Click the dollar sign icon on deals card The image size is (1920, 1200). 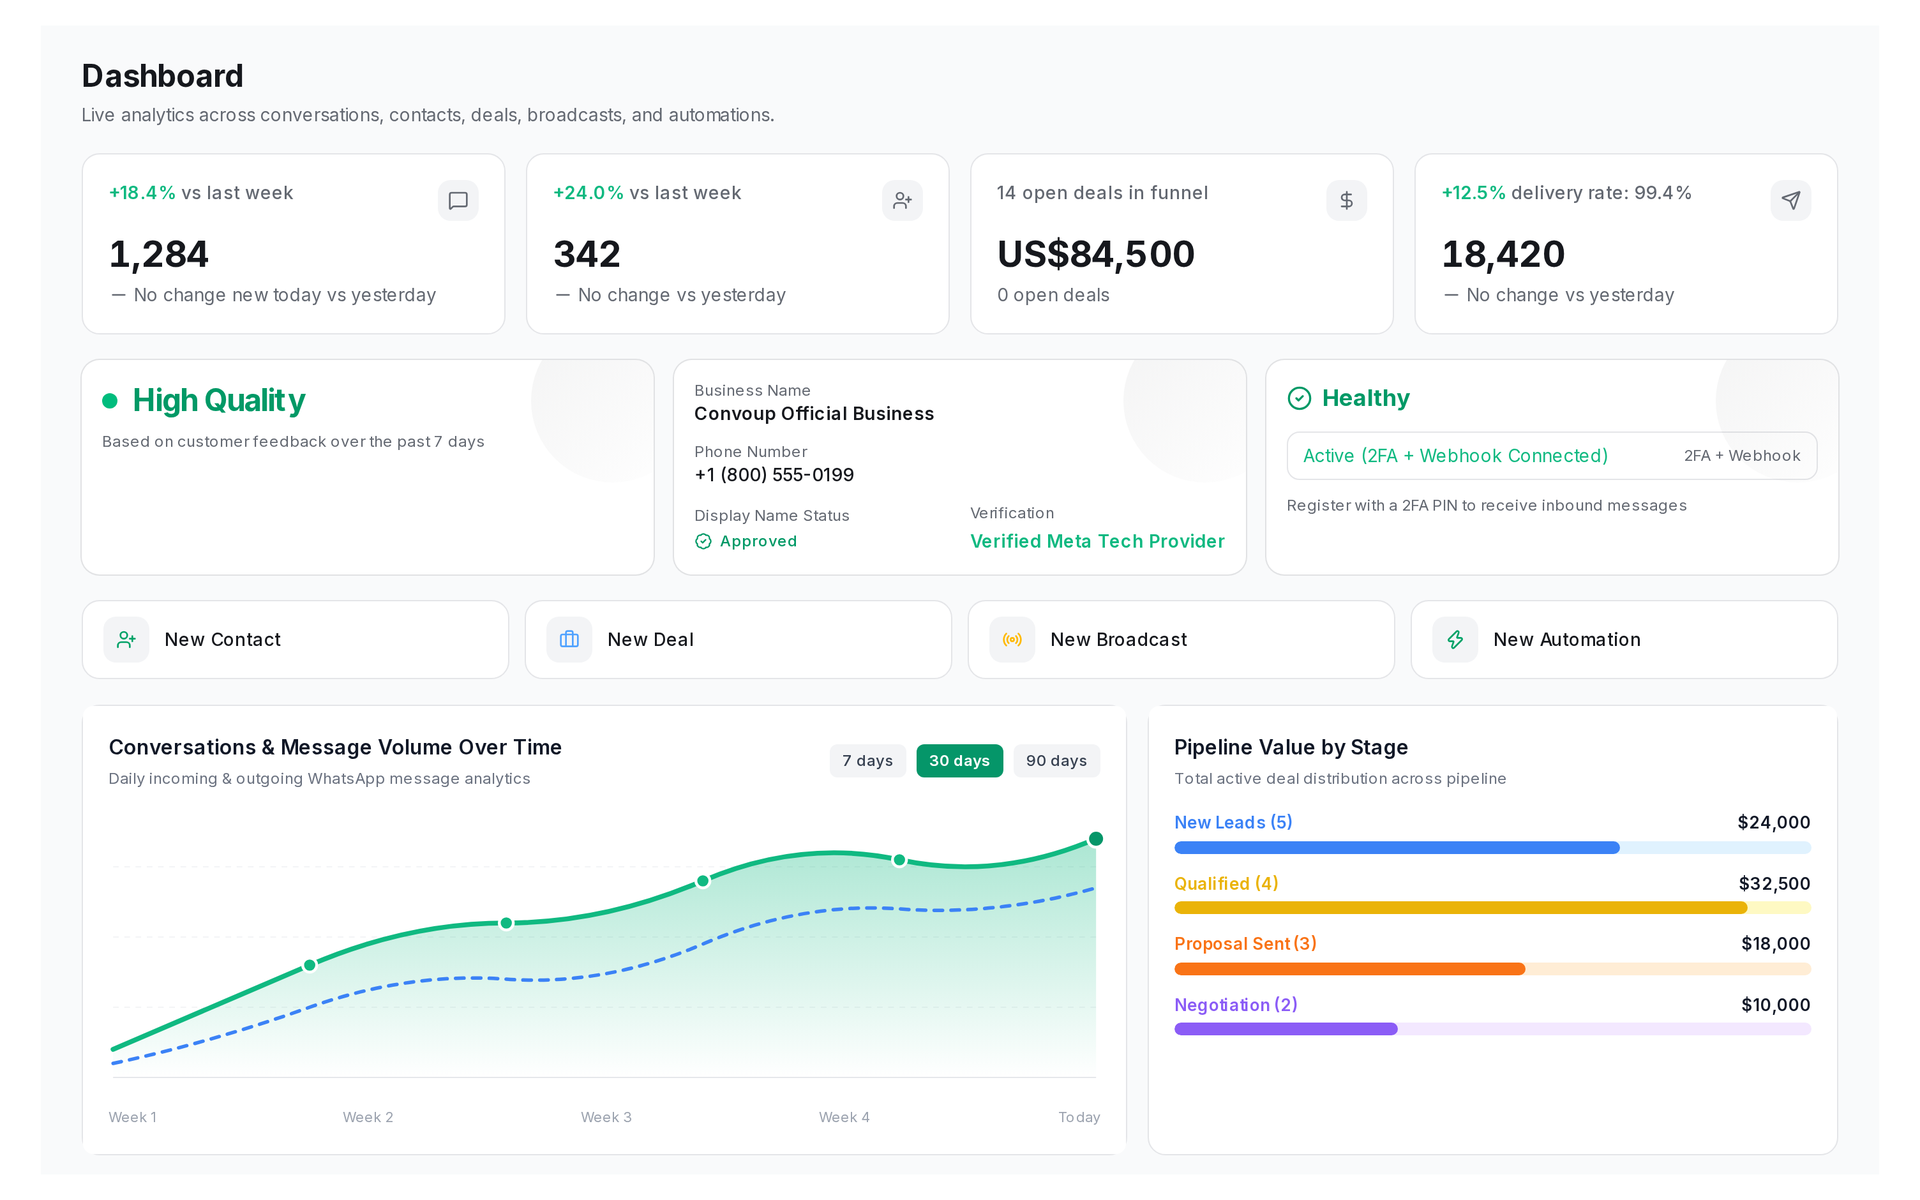(1346, 201)
